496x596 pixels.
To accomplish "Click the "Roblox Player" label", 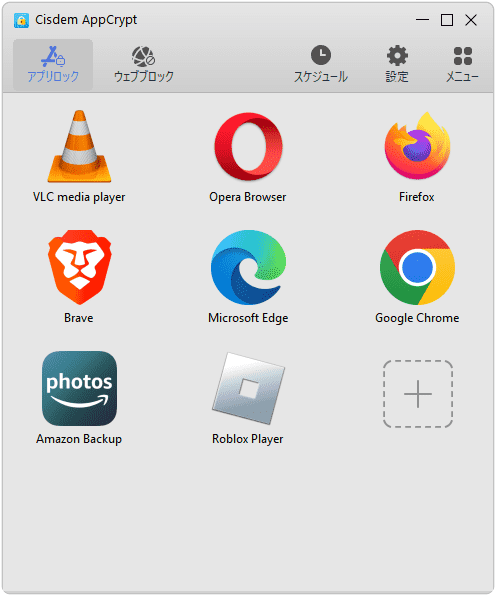I will pyautogui.click(x=248, y=439).
